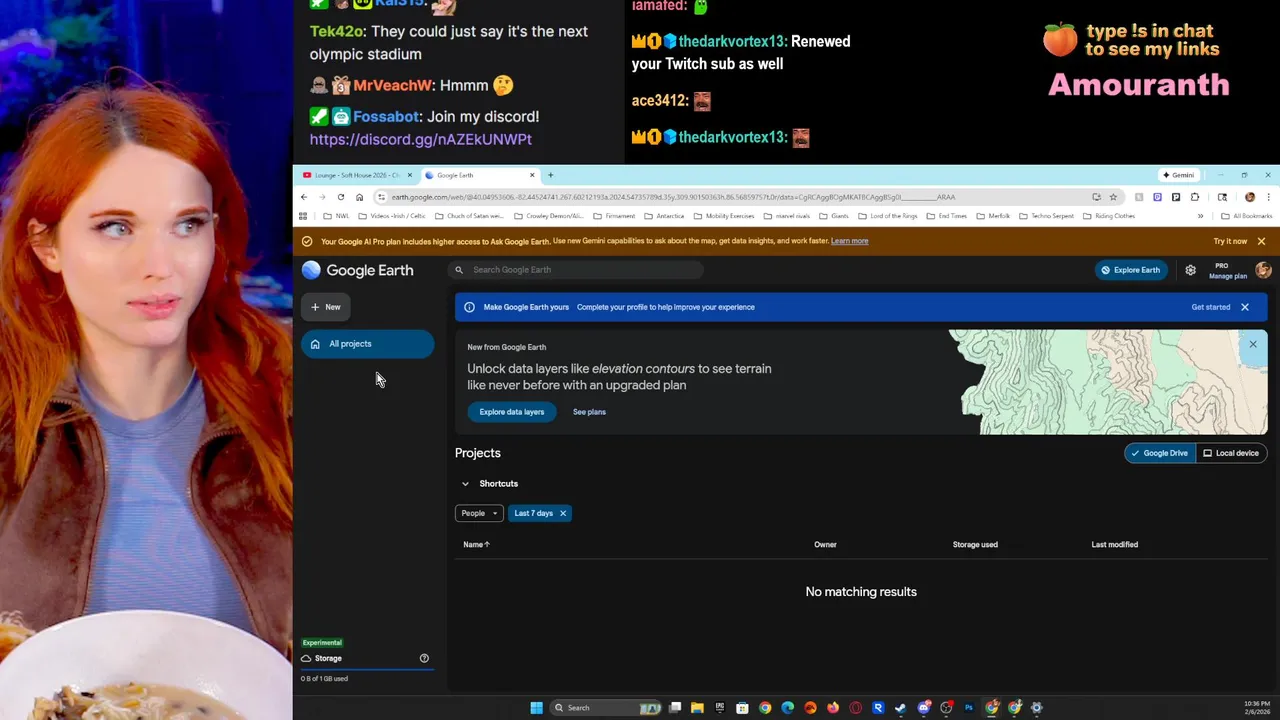The image size is (1280, 720).
Task: Click the search magnifier icon in Google Earth
Action: [459, 270]
